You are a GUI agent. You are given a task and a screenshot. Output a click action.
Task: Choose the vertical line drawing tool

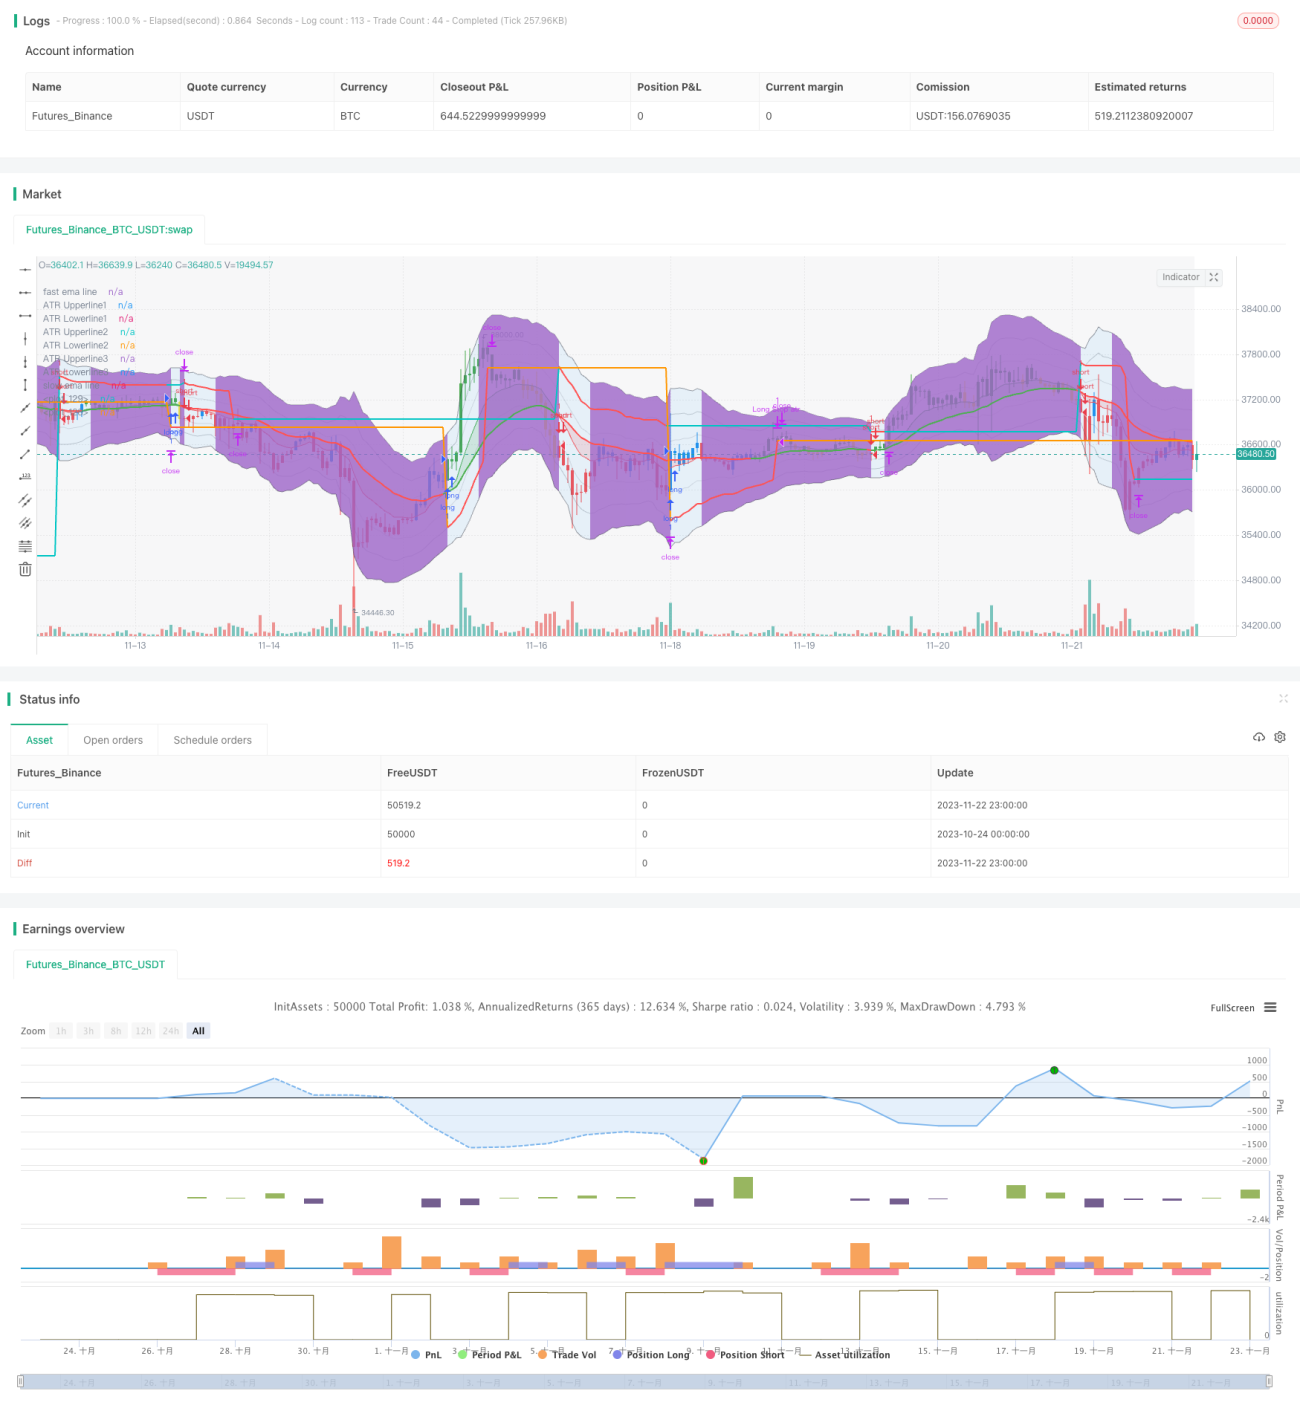coord(25,339)
